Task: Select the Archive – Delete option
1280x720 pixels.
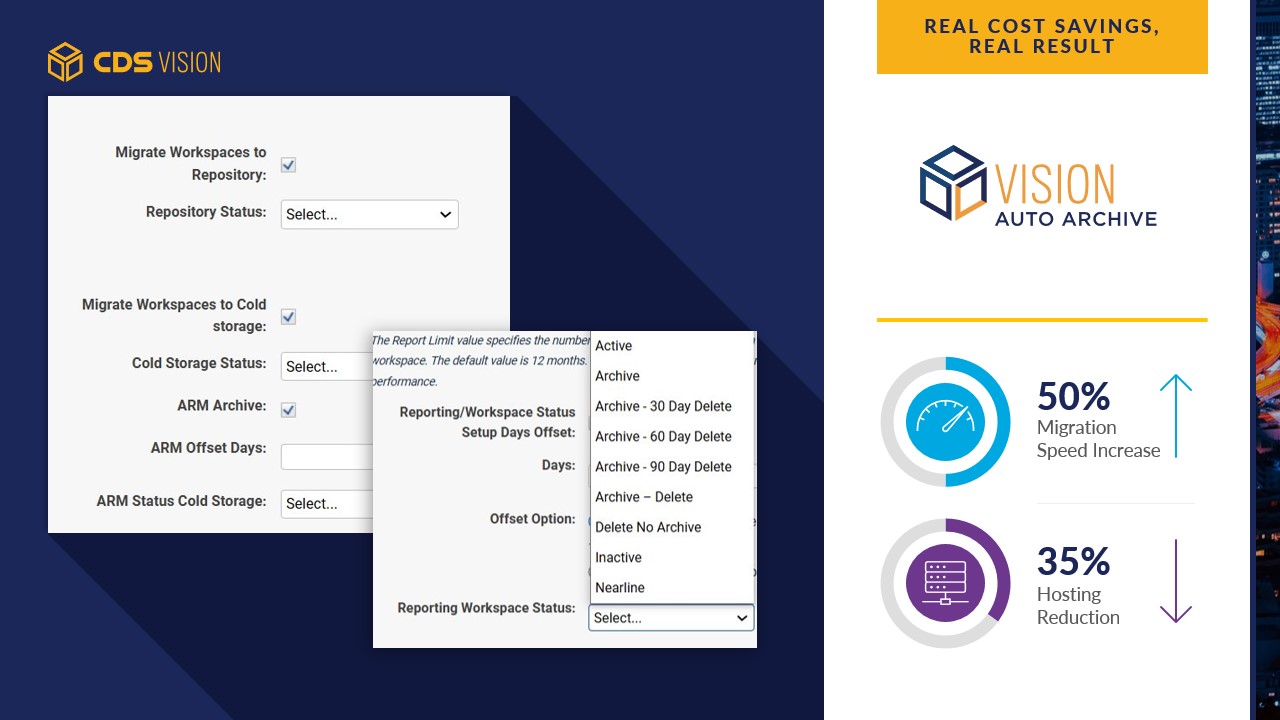Action: click(x=671, y=497)
